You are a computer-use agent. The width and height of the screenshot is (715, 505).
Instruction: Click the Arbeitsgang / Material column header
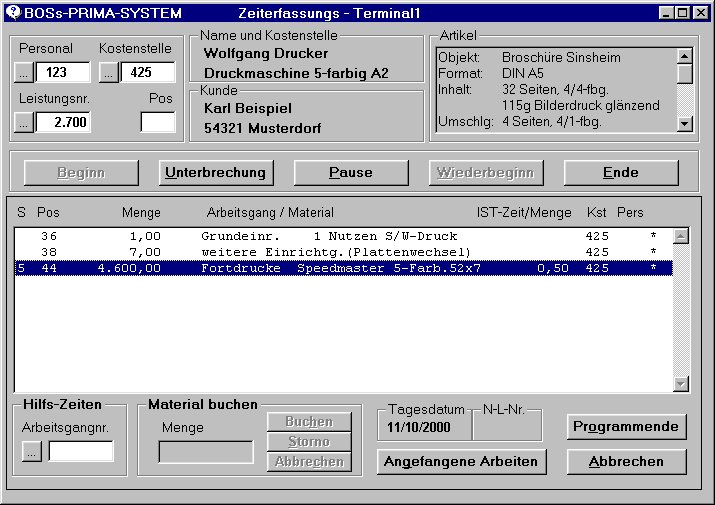tap(270, 213)
